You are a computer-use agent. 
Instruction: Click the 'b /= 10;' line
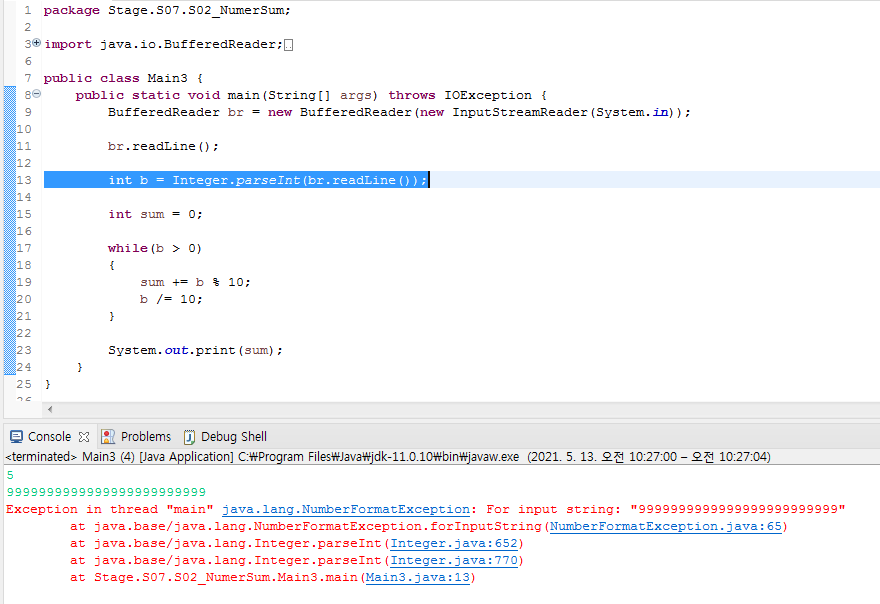coord(171,299)
